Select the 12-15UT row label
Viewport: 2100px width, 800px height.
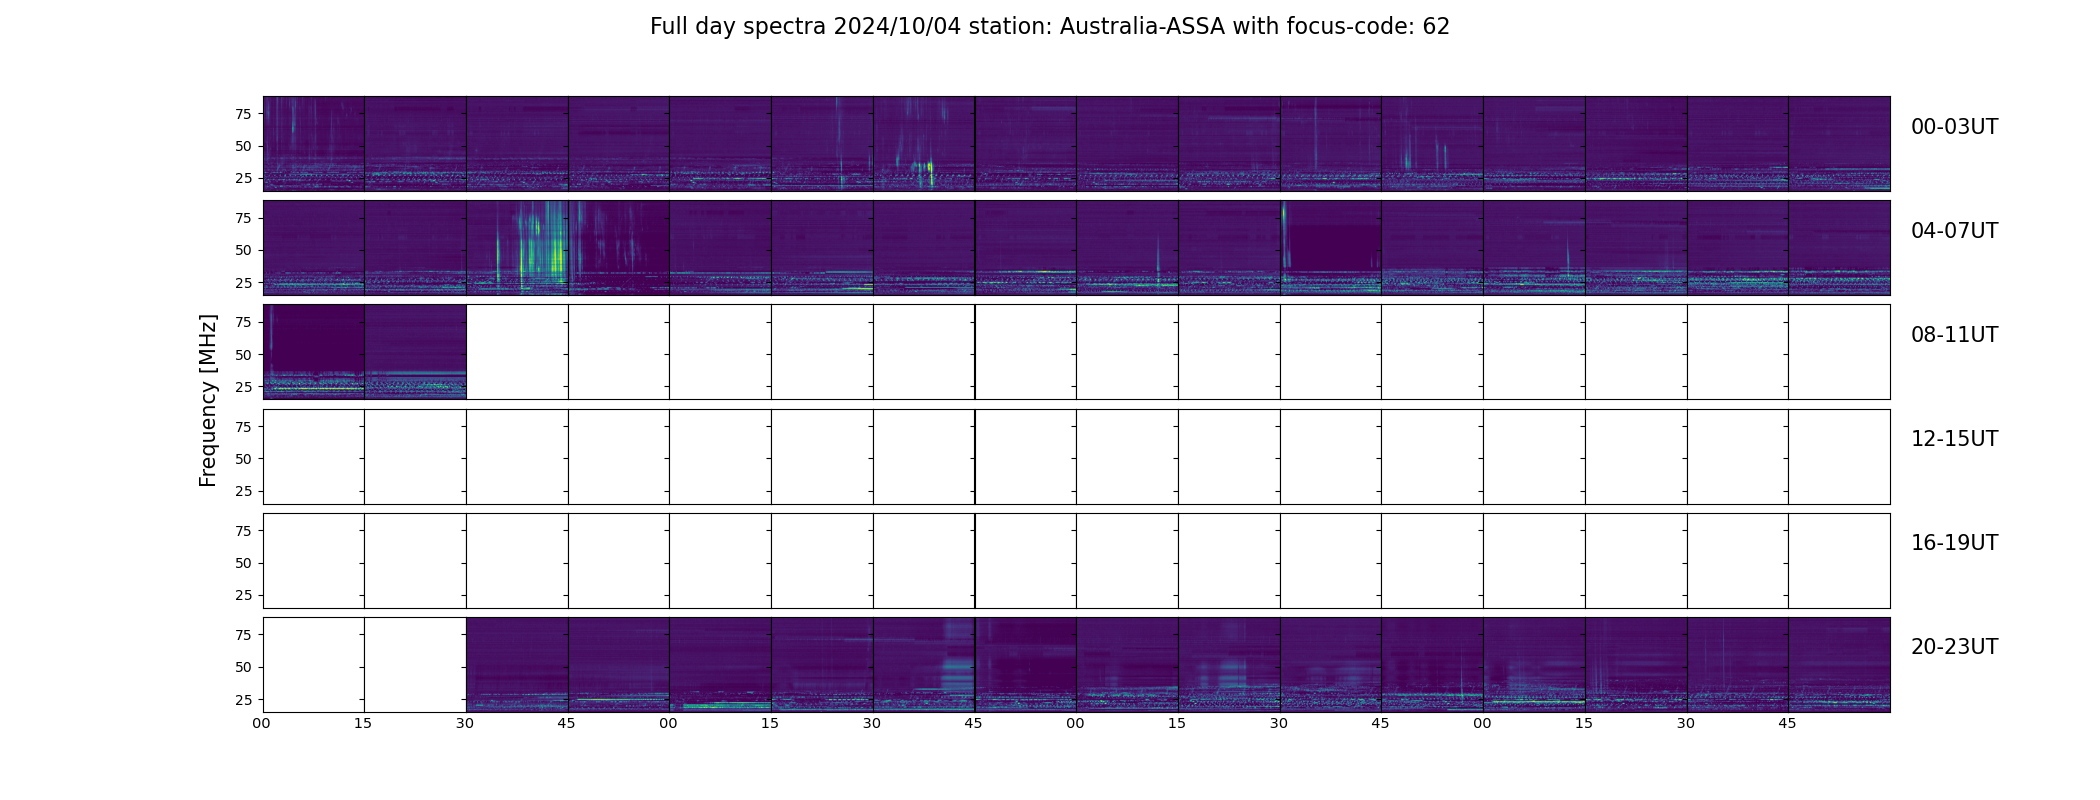pyautogui.click(x=1954, y=439)
